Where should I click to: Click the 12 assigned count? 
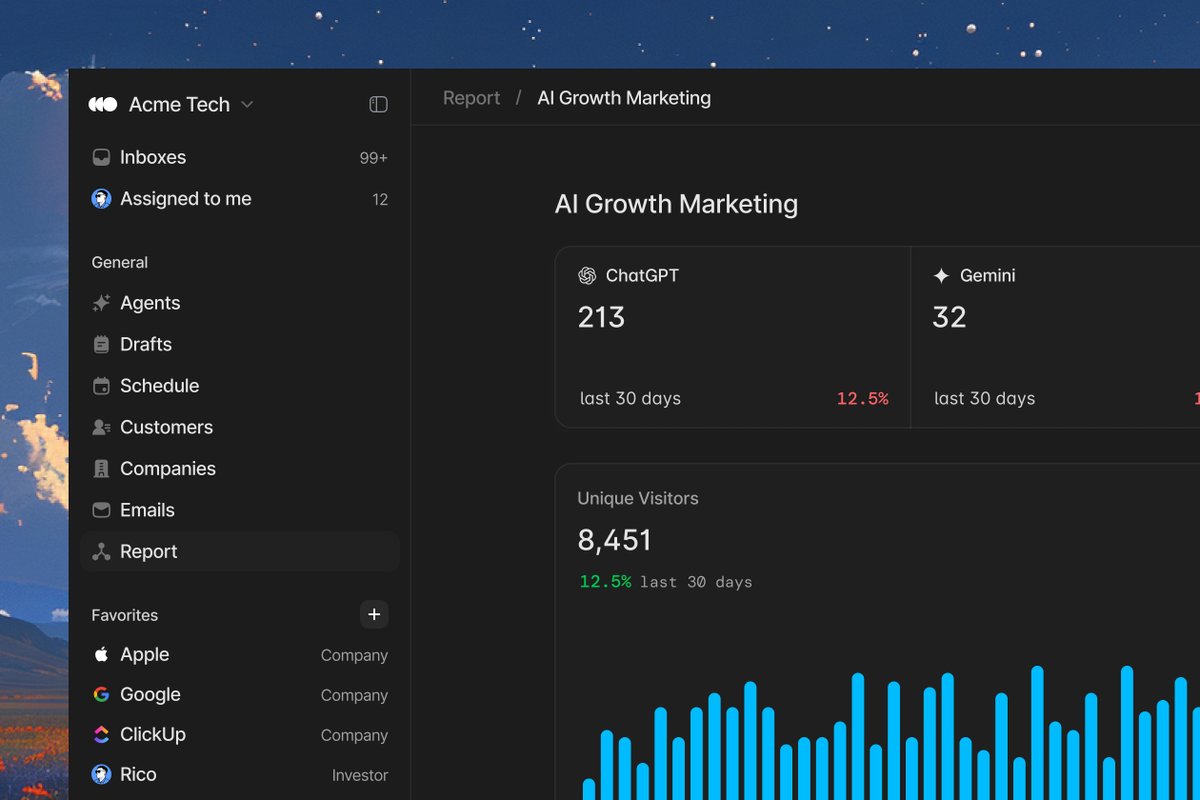pos(380,199)
